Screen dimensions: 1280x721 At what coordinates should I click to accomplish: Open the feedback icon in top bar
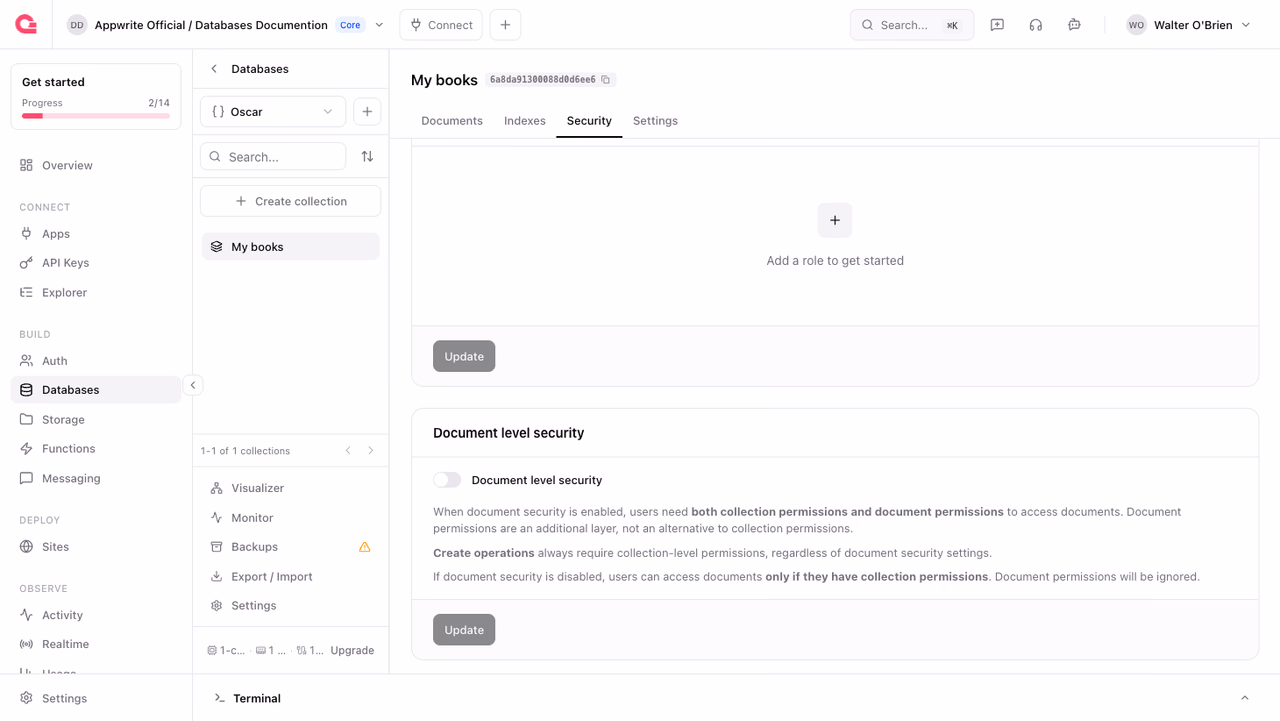click(x=997, y=25)
